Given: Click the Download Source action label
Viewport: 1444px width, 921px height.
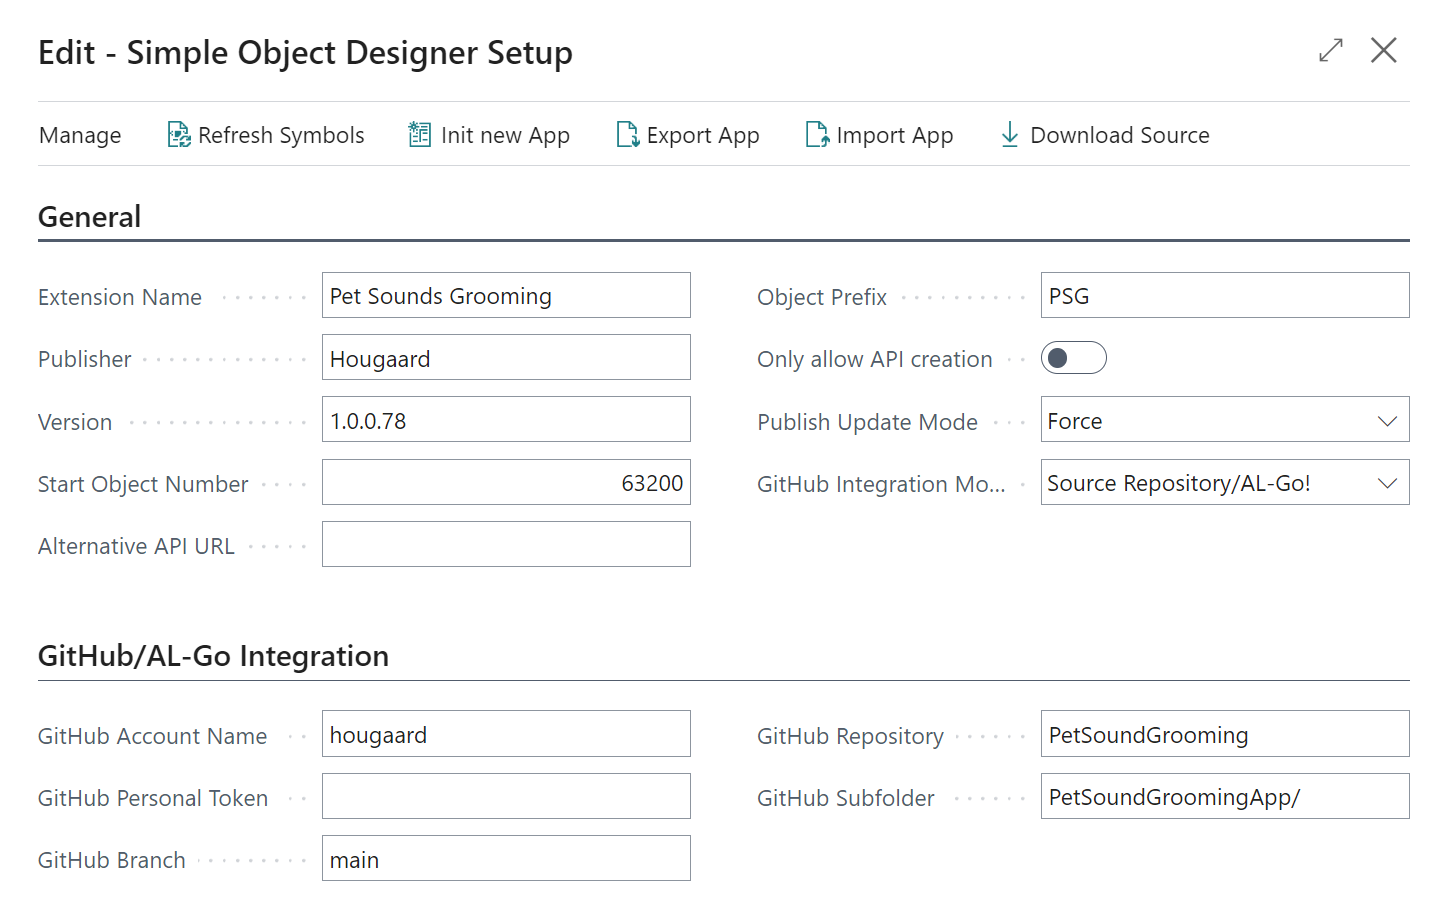Looking at the screenshot, I should [x=1119, y=134].
